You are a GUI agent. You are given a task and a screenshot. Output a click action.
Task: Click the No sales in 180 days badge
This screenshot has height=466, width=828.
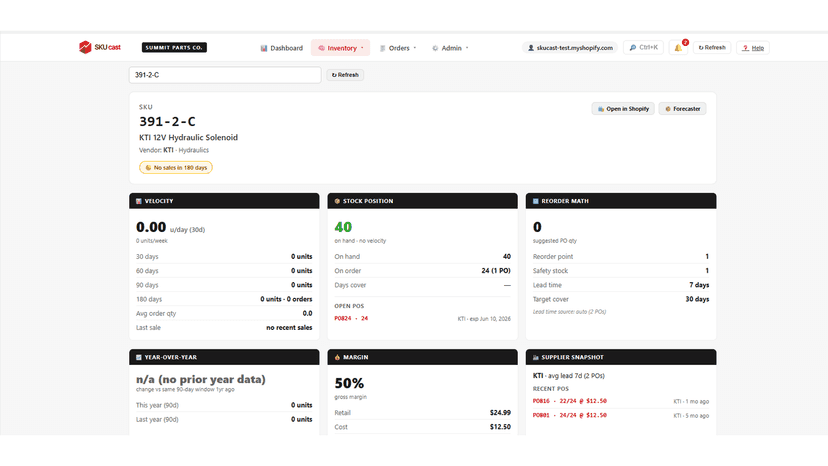tap(176, 167)
